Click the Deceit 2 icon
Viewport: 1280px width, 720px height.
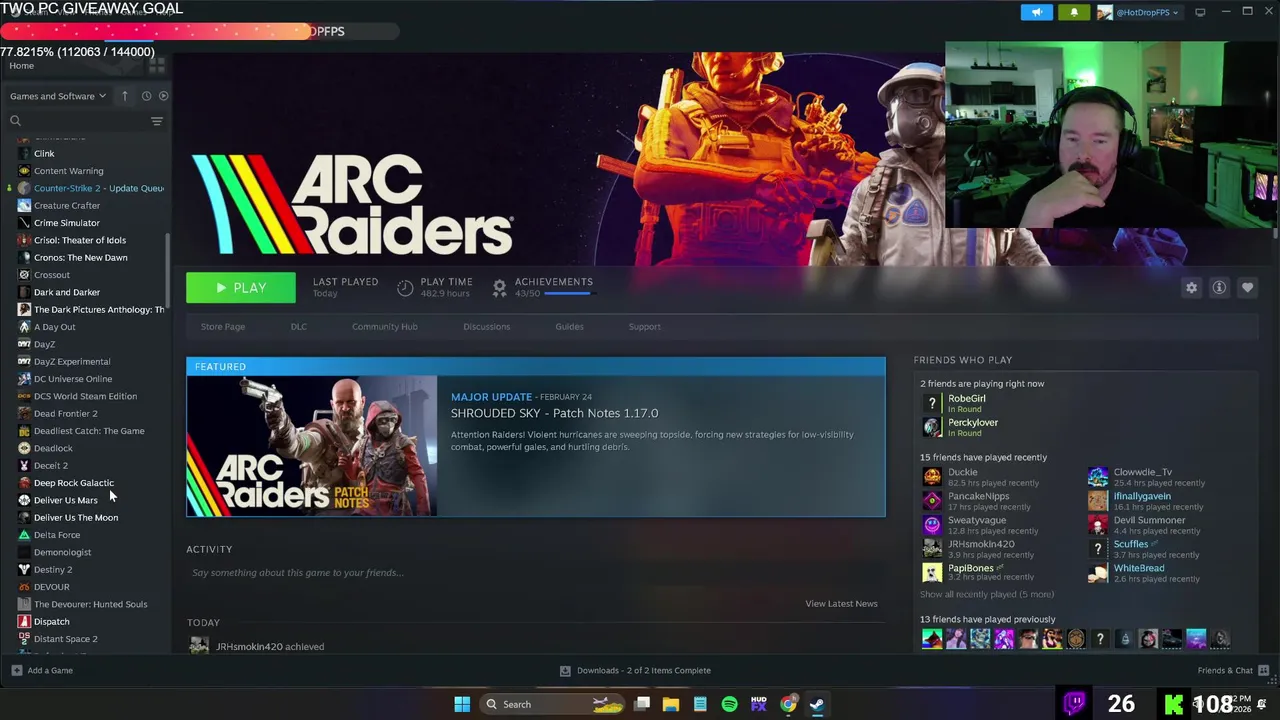point(24,465)
